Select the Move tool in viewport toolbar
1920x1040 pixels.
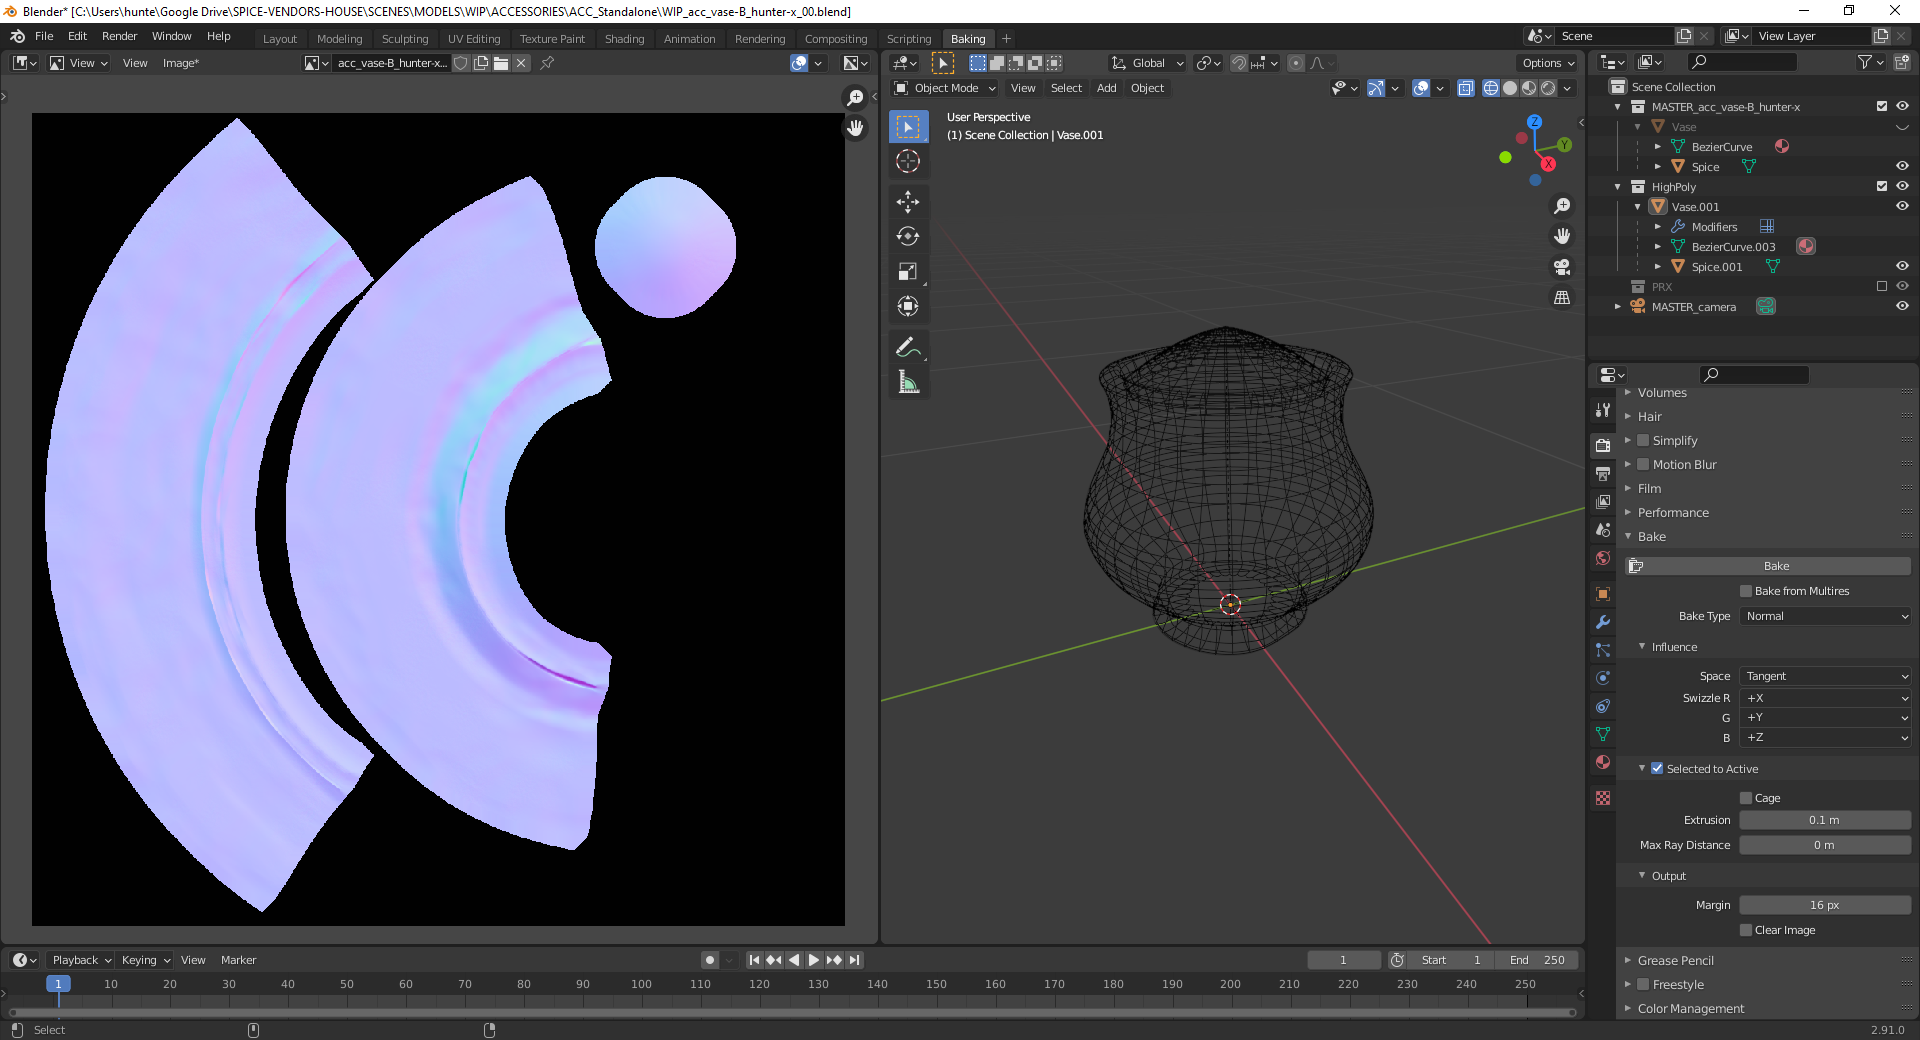[908, 202]
